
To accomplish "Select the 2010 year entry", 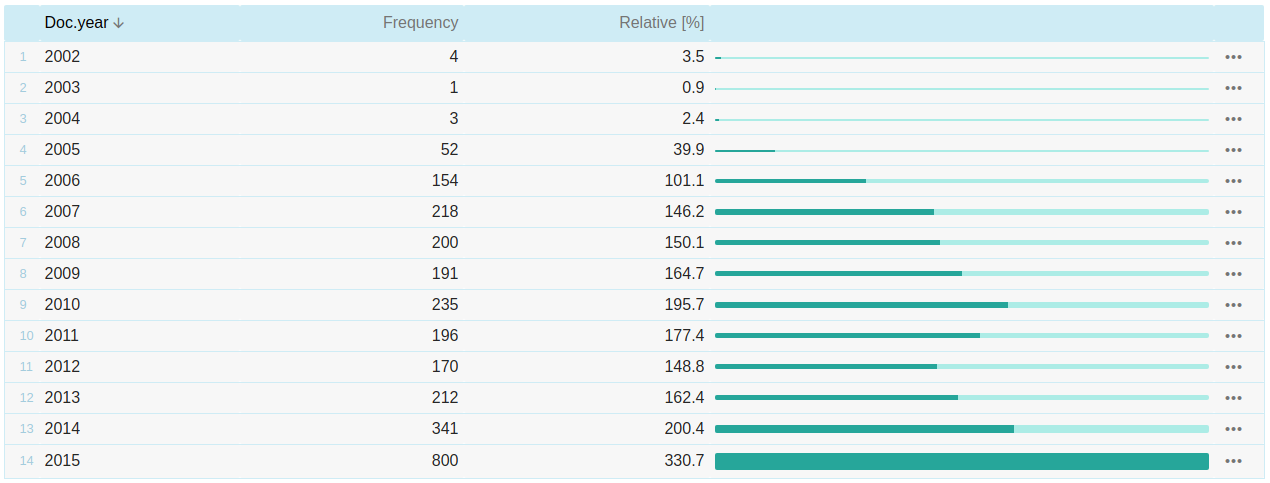I will [62, 305].
